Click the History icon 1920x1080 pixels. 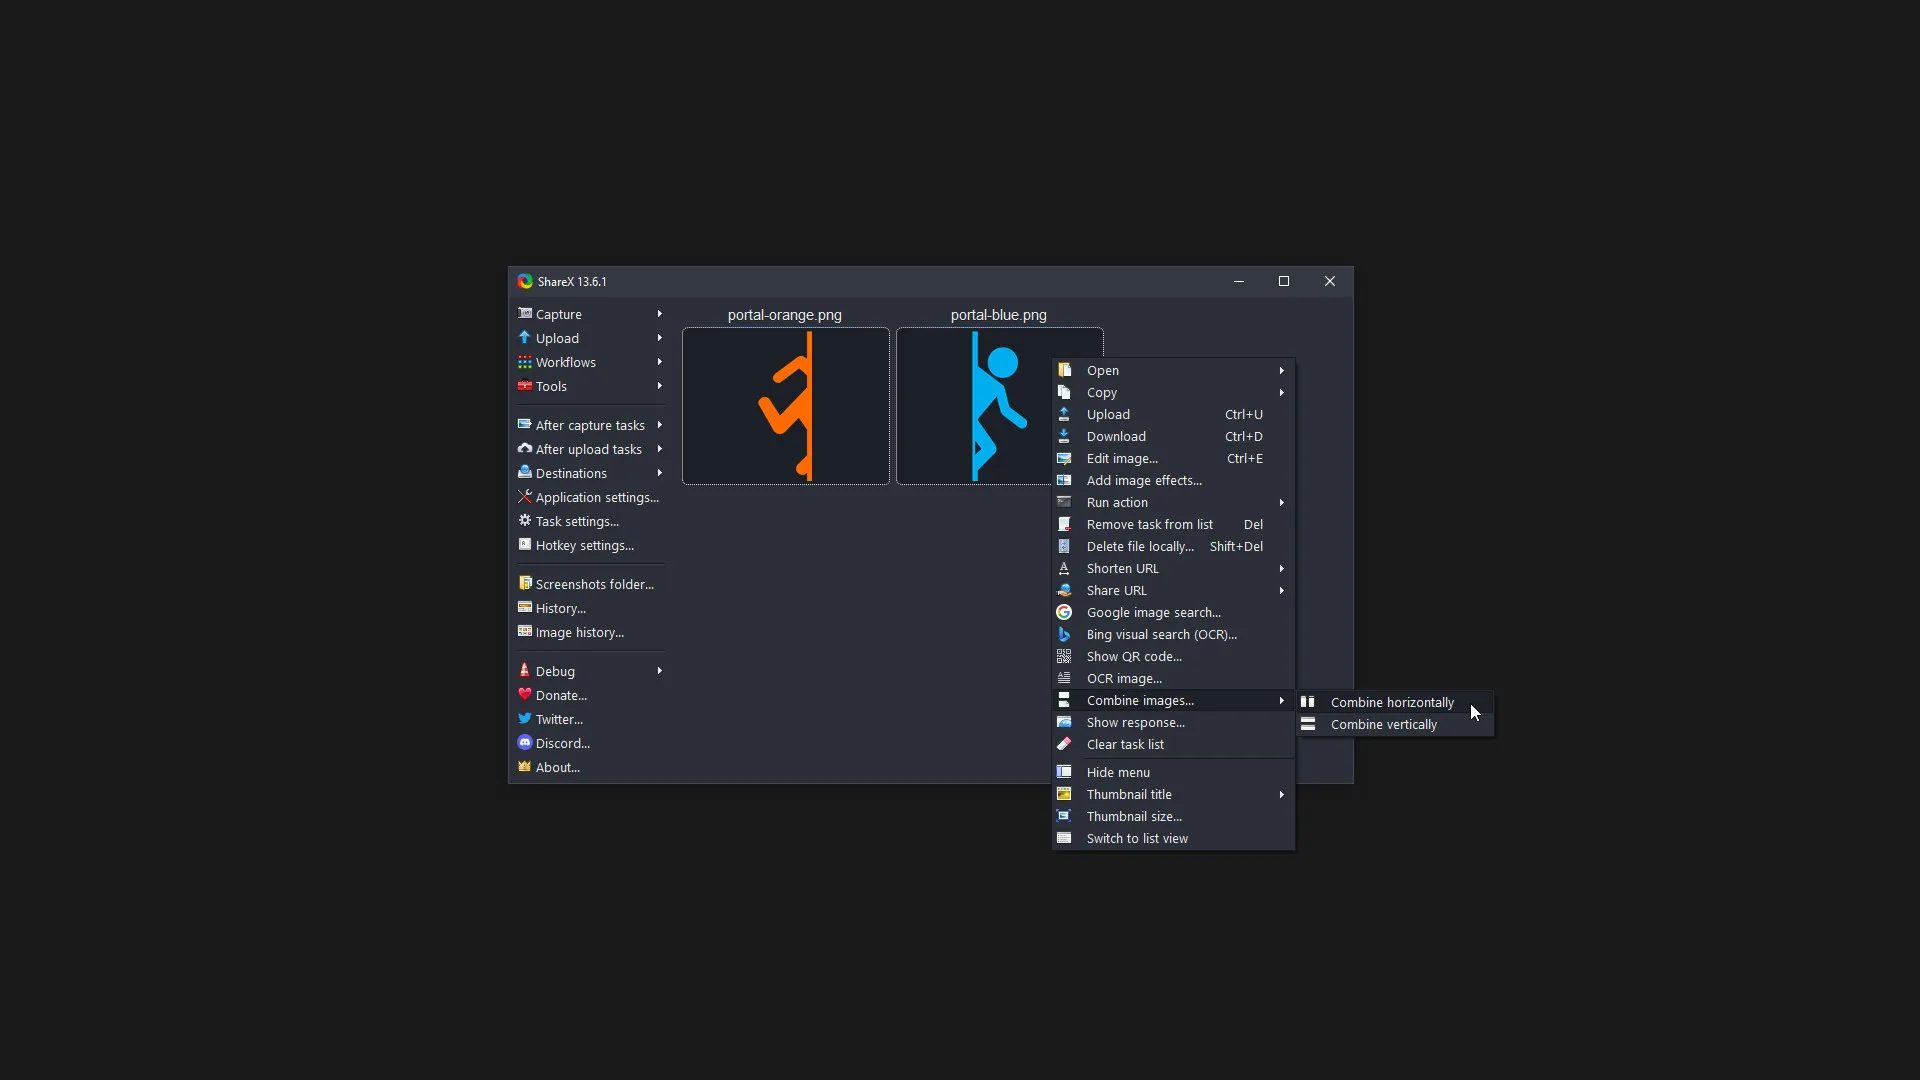click(x=524, y=608)
